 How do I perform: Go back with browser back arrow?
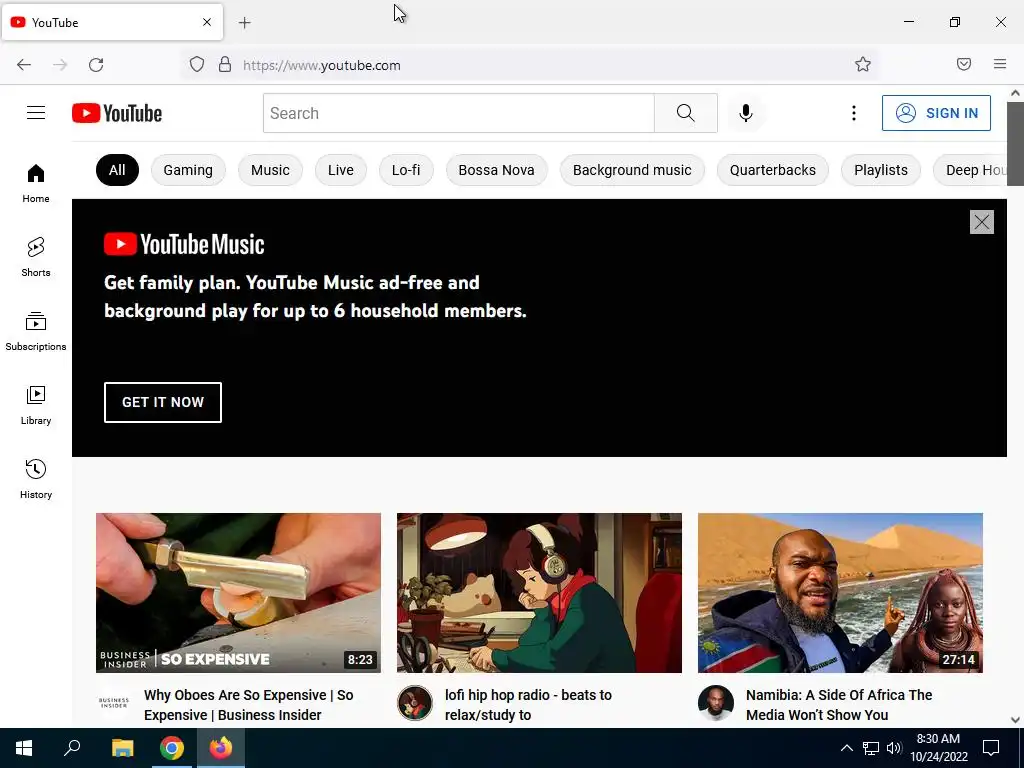coord(24,65)
